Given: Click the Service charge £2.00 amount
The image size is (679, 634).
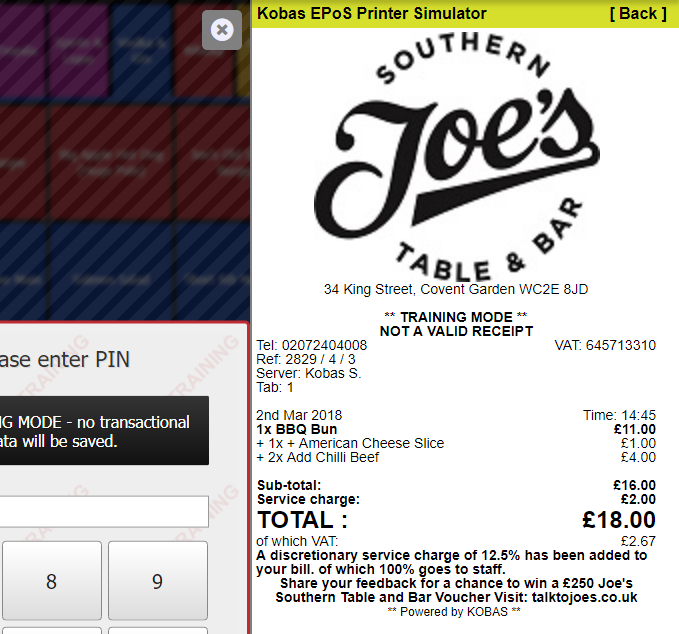Looking at the screenshot, I should pyautogui.click(x=638, y=499).
